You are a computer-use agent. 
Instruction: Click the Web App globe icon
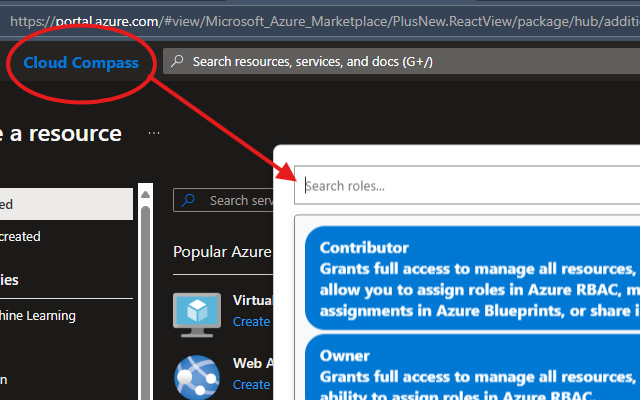(197, 375)
